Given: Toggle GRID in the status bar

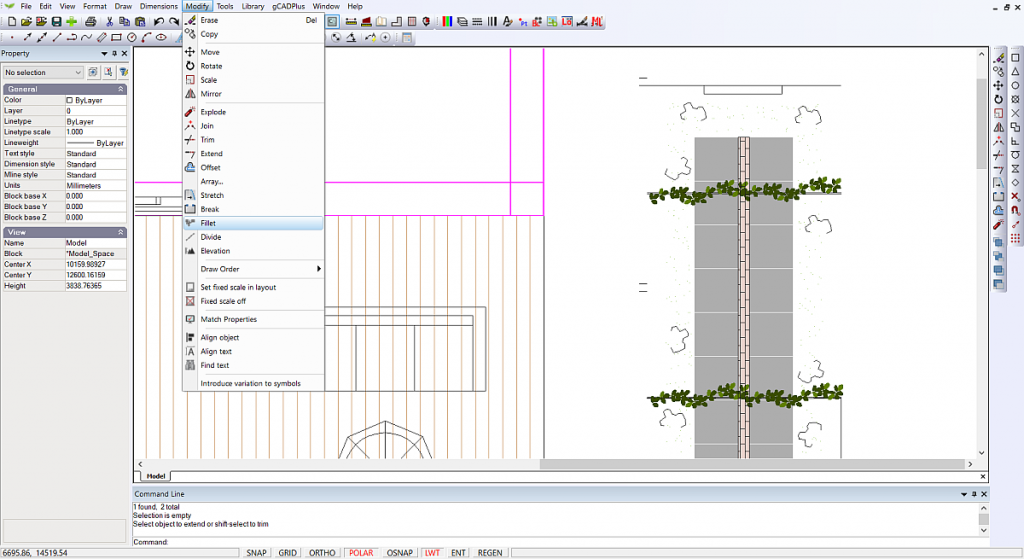Looking at the screenshot, I should click(x=287, y=552).
